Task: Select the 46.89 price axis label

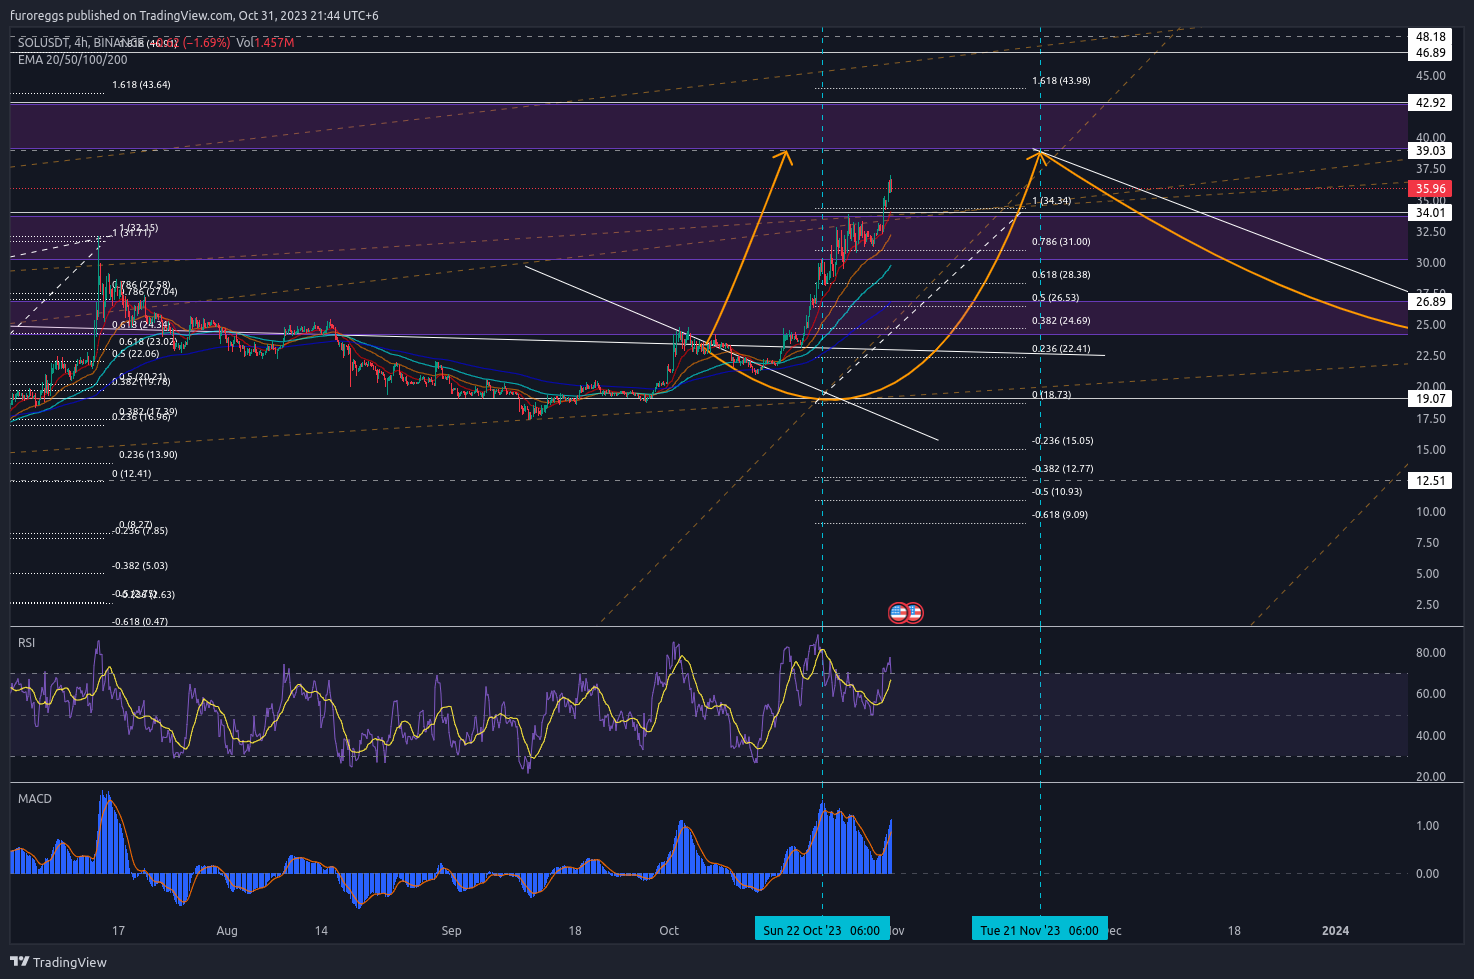Action: (x=1430, y=53)
